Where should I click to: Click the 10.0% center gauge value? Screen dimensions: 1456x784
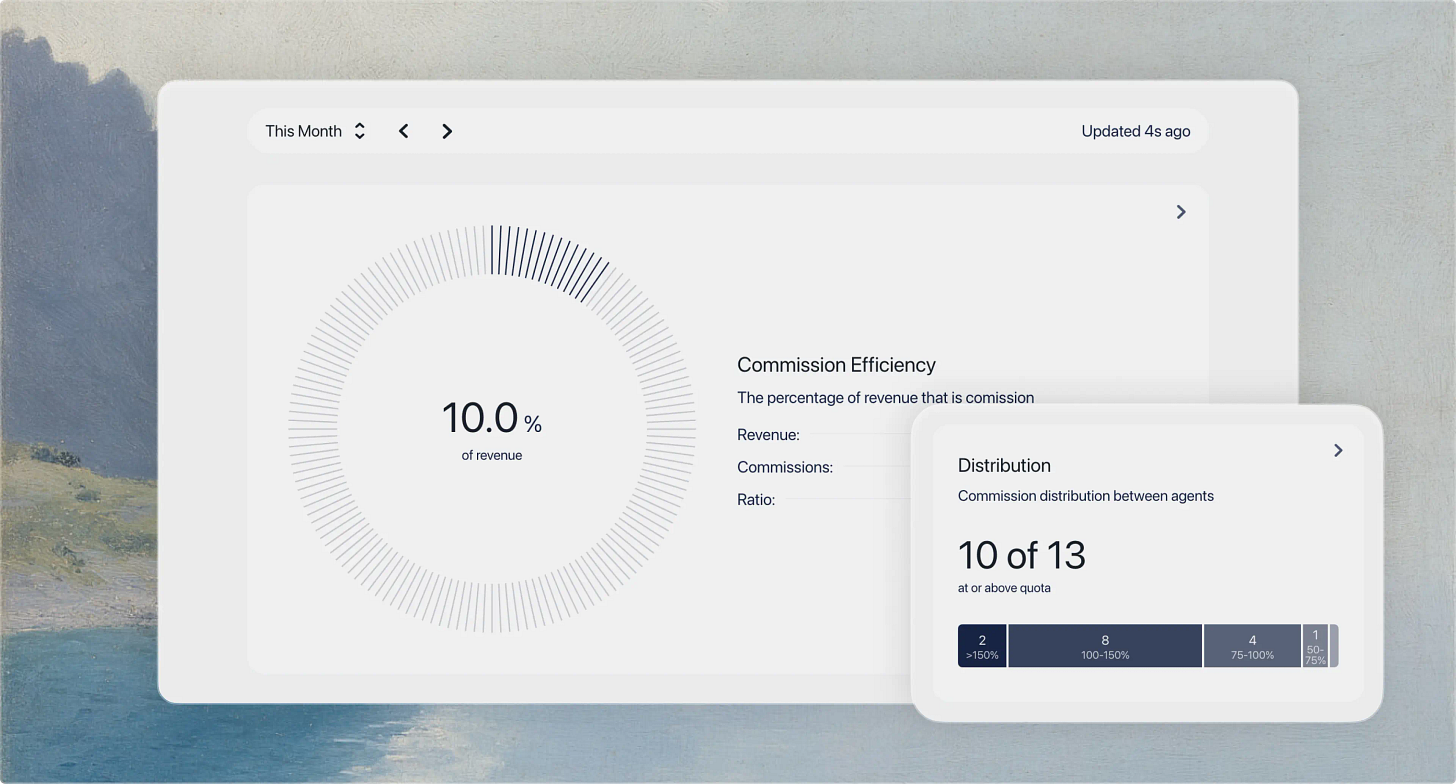point(492,418)
